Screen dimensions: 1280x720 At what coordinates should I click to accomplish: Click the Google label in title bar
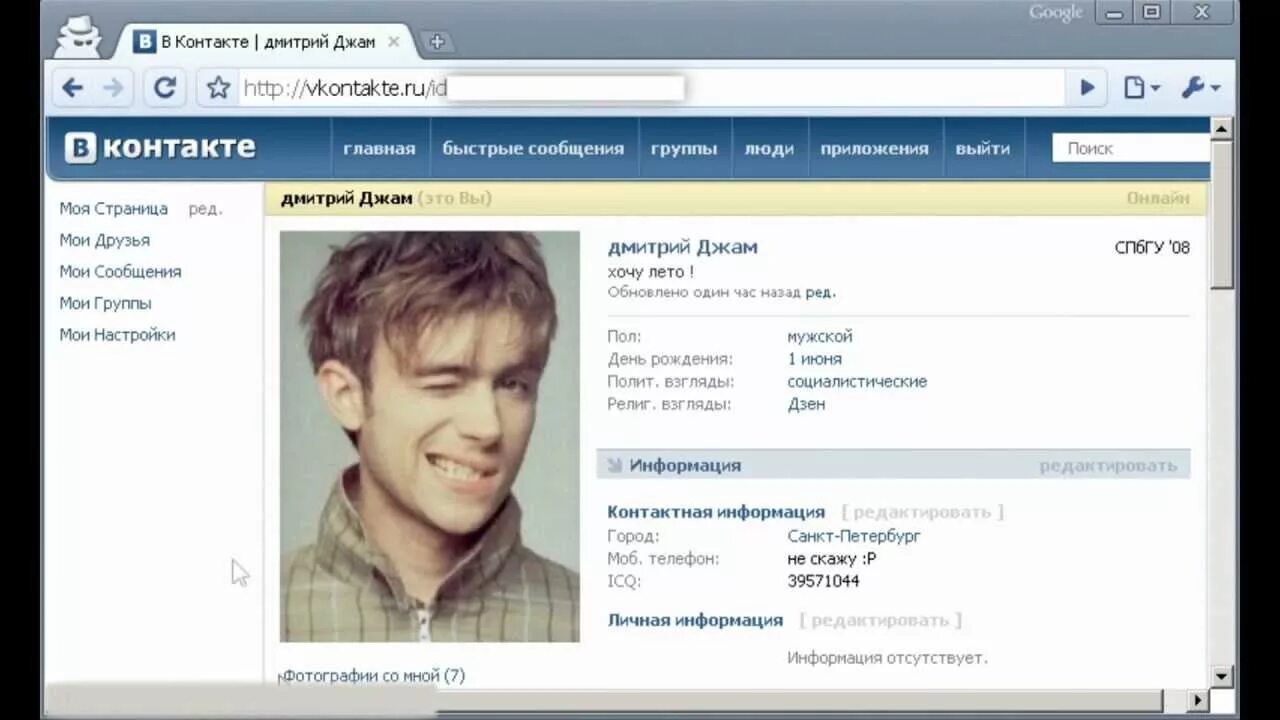click(1056, 12)
